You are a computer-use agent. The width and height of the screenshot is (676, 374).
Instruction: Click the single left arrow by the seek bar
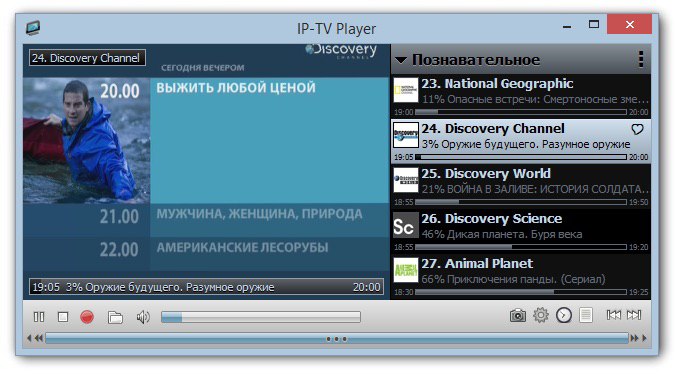(x=29, y=338)
